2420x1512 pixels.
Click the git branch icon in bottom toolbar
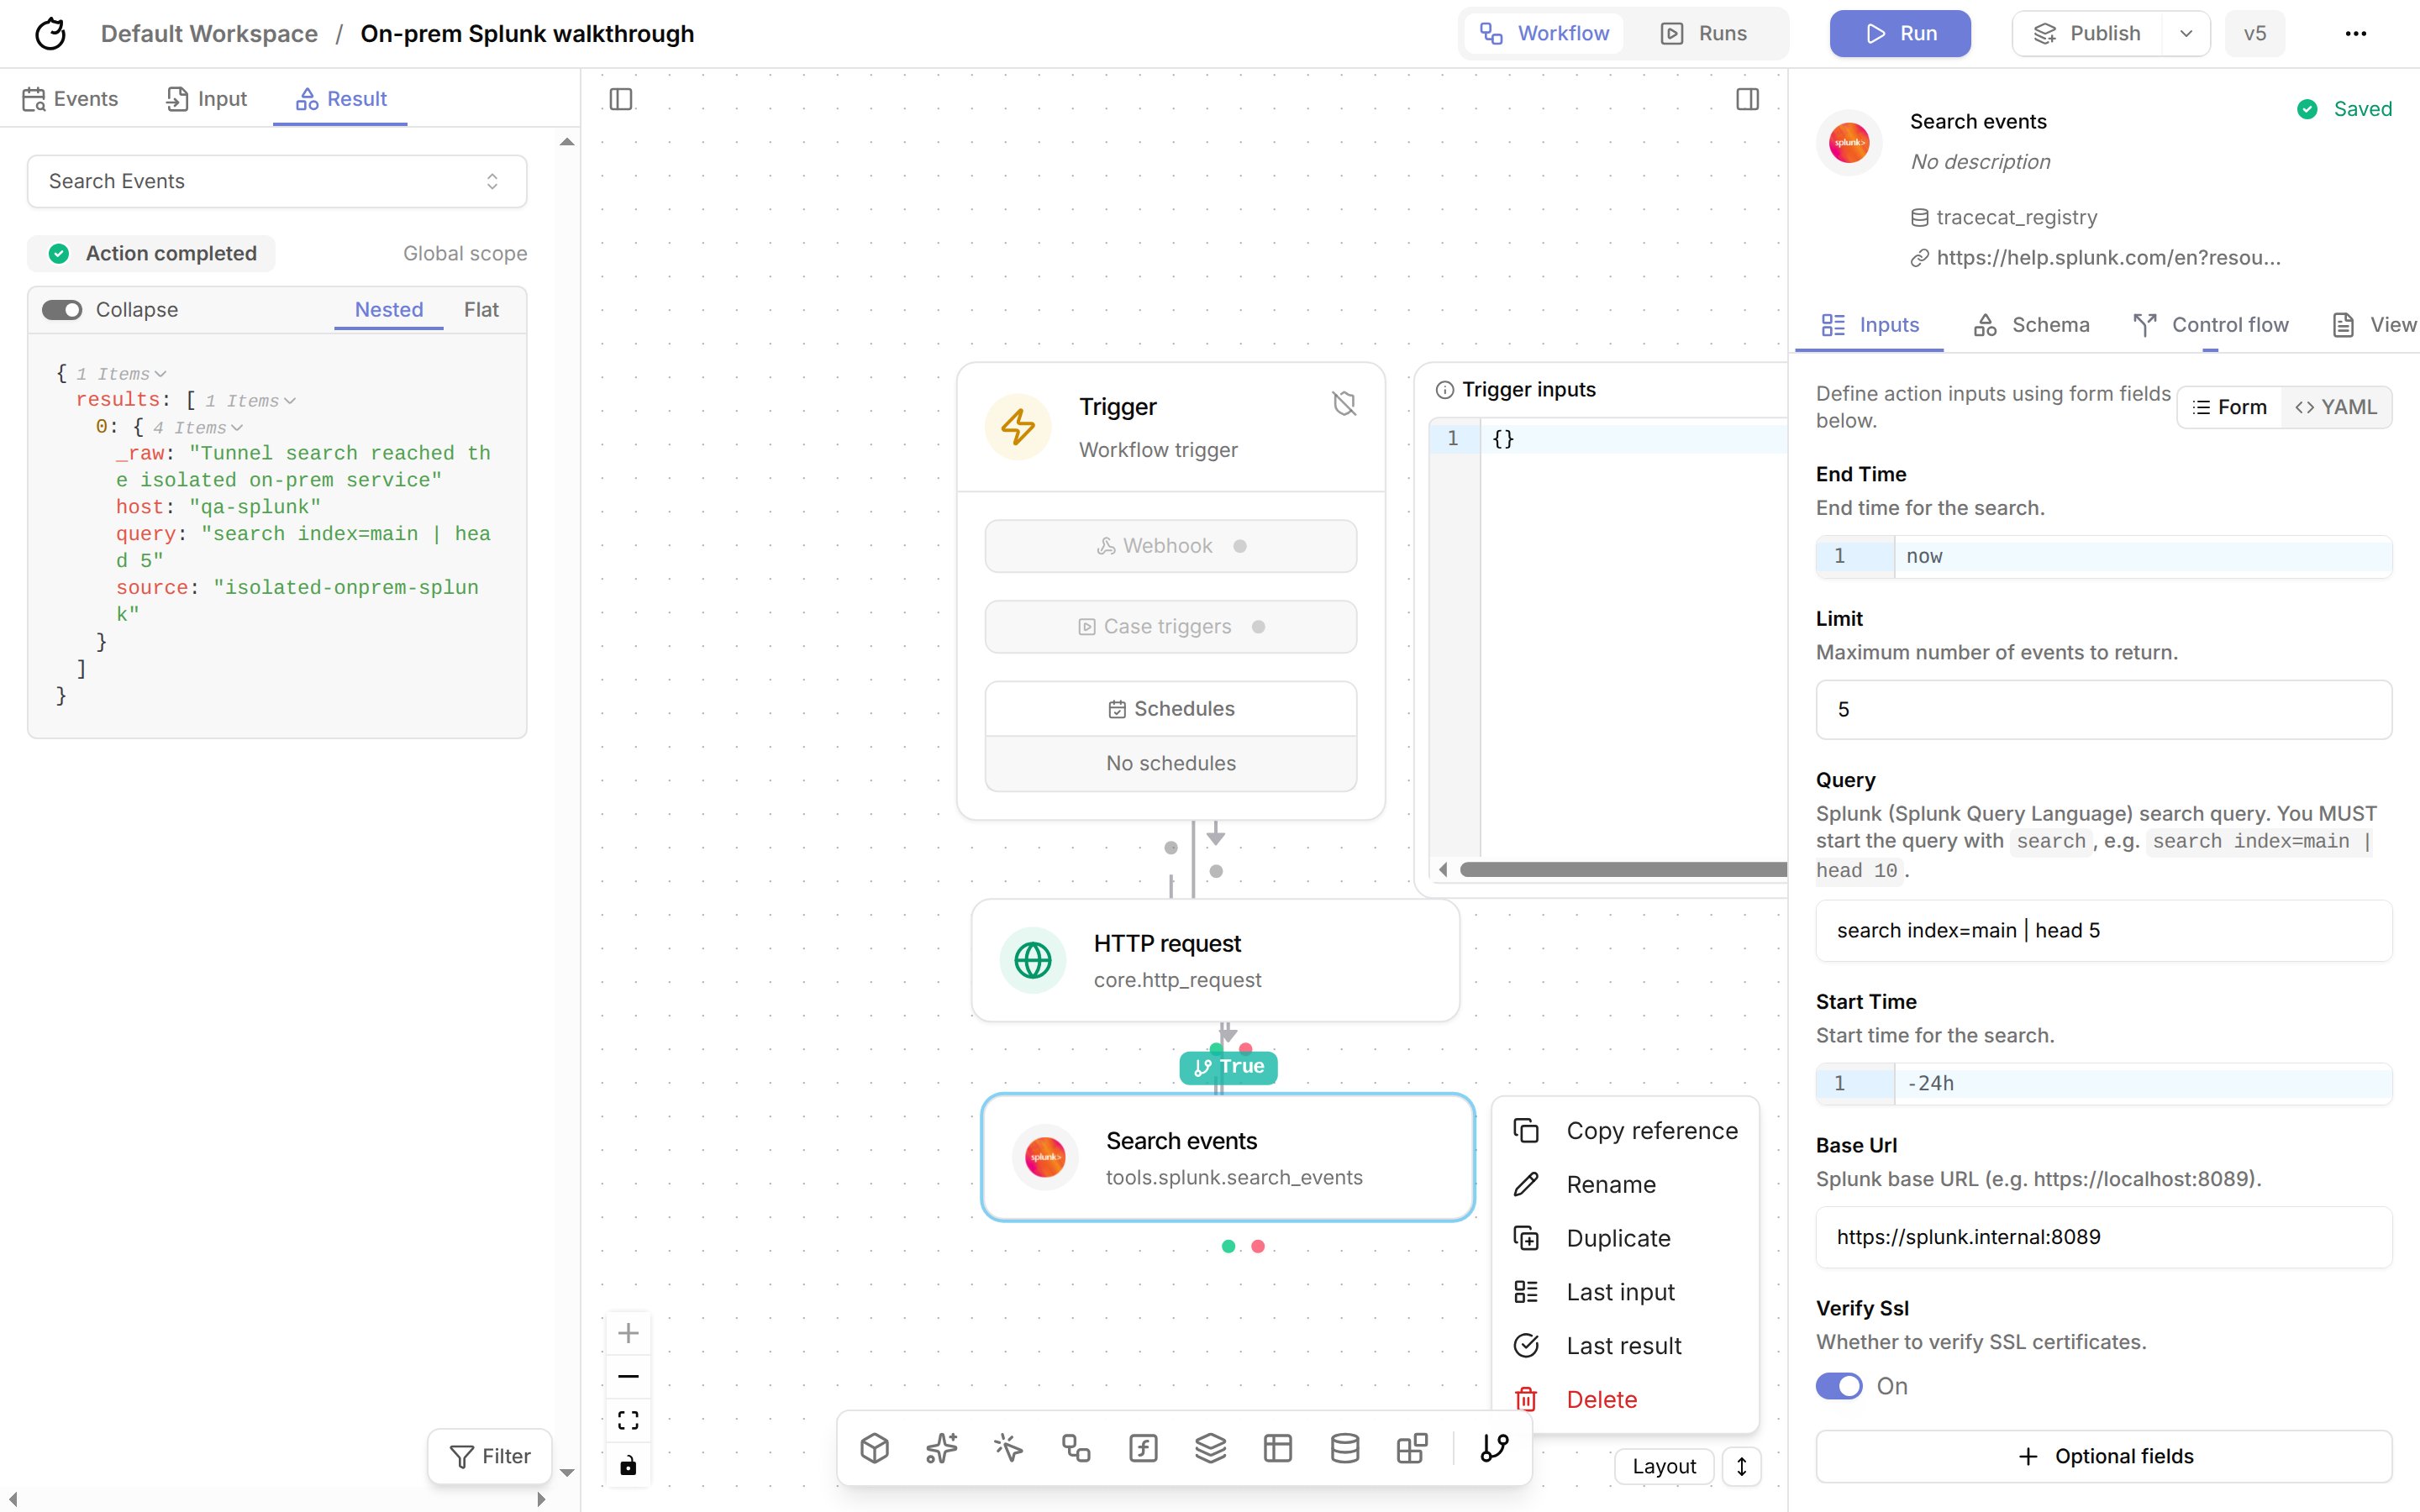(1494, 1447)
